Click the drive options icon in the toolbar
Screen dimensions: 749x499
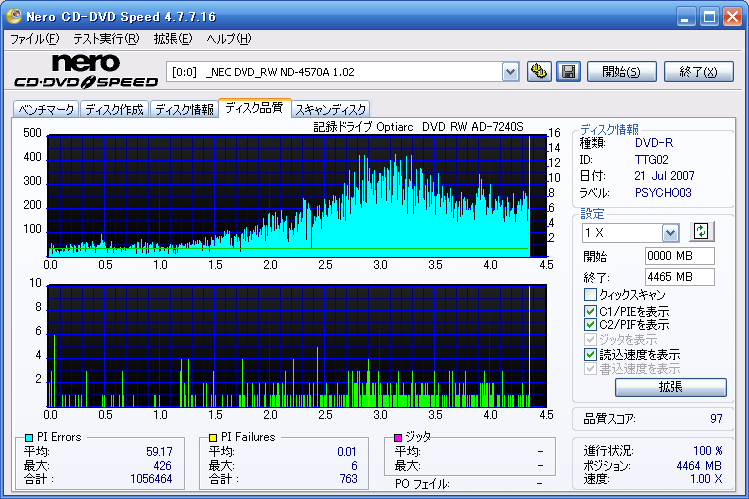pyautogui.click(x=539, y=72)
